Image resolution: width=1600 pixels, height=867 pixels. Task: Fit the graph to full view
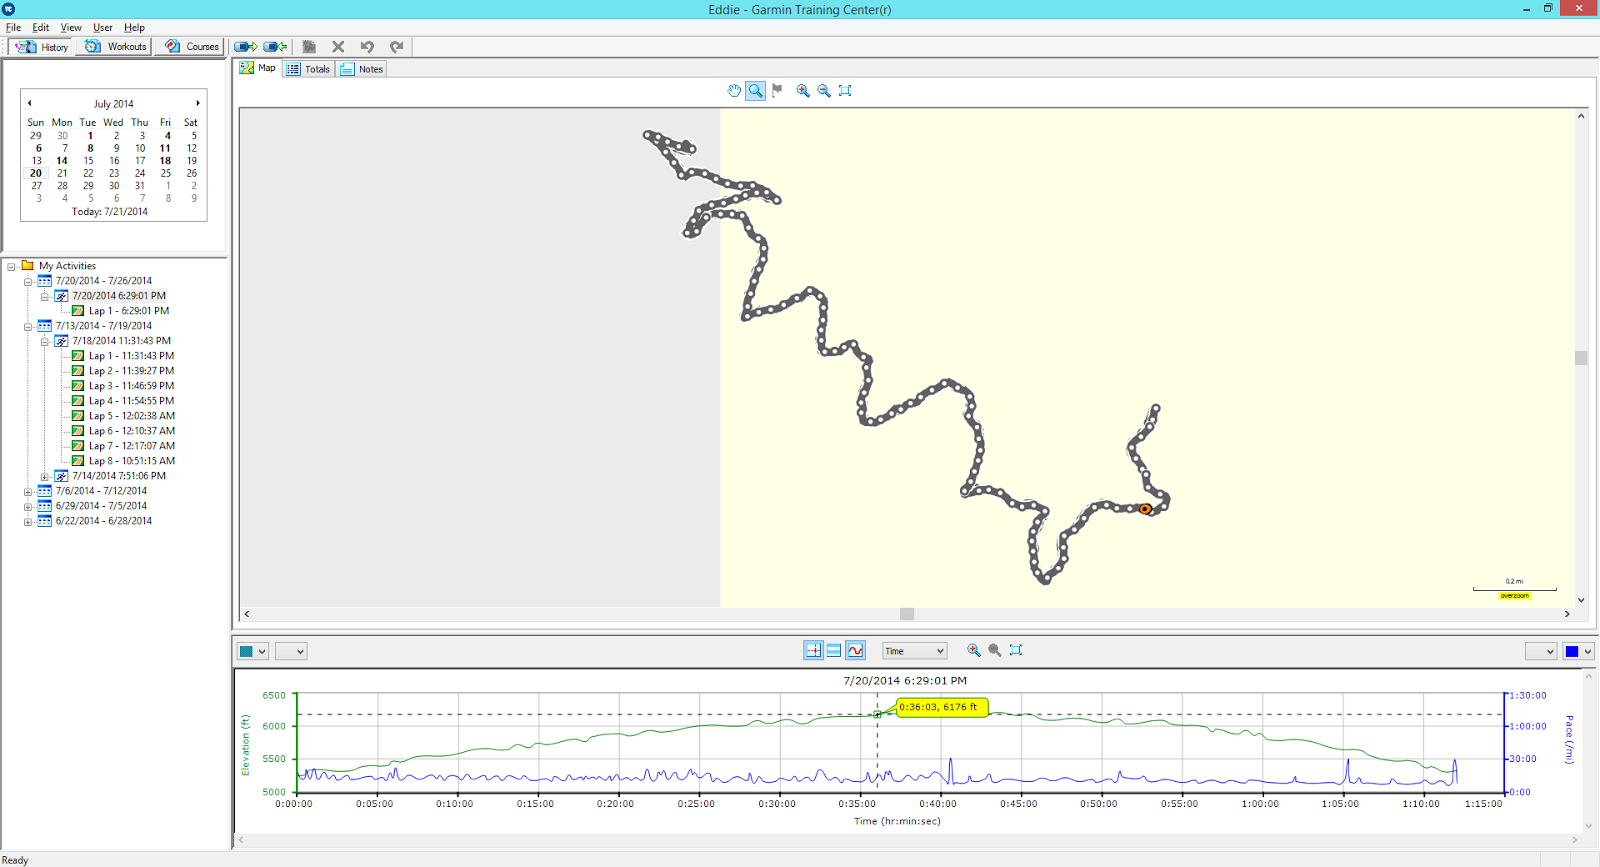coord(1016,650)
